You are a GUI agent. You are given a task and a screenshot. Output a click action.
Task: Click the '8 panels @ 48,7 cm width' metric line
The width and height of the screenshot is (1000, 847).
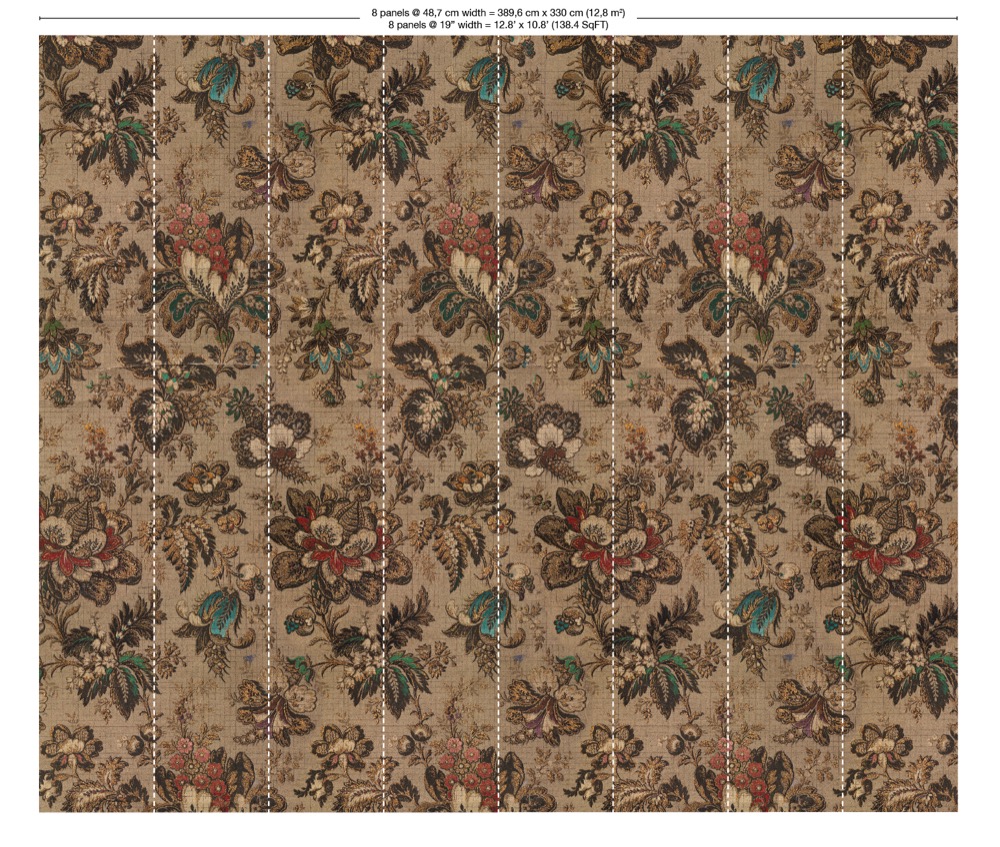[x=498, y=12]
